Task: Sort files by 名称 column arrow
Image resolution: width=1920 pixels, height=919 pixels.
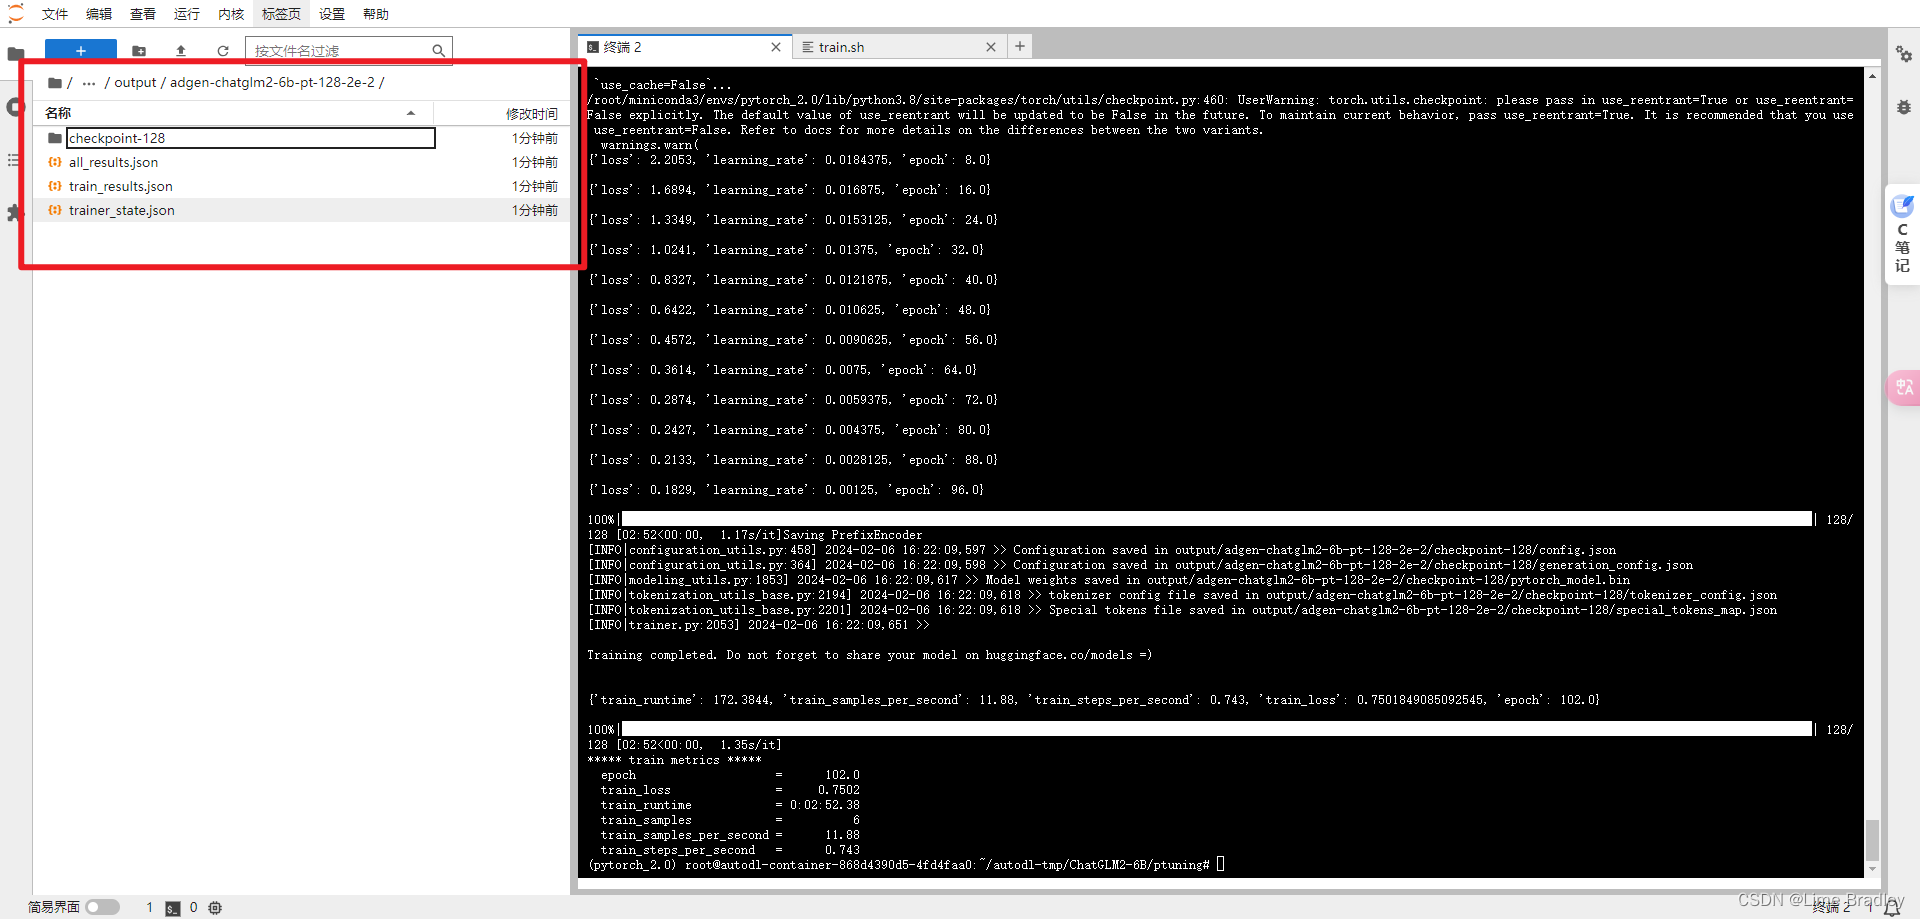Action: pos(411,113)
